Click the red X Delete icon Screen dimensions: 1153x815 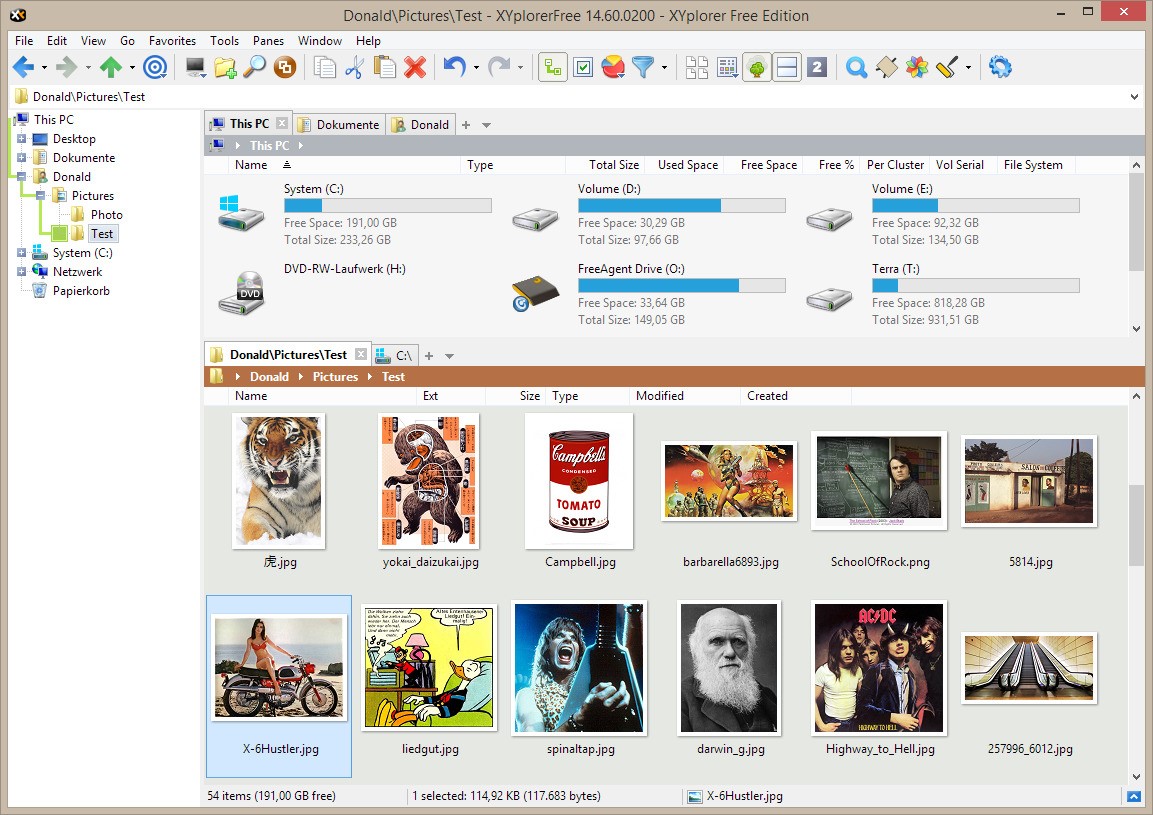click(x=415, y=68)
